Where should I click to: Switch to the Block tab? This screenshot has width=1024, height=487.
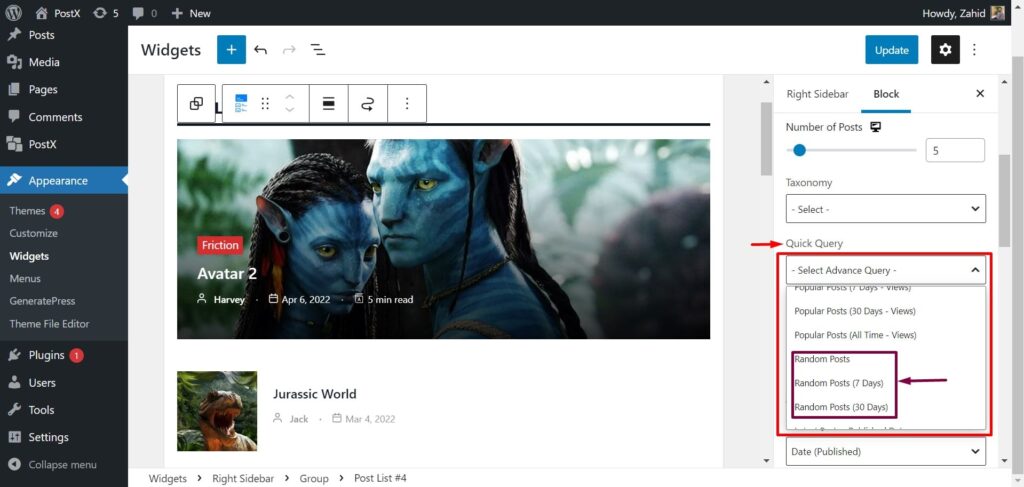tap(886, 94)
